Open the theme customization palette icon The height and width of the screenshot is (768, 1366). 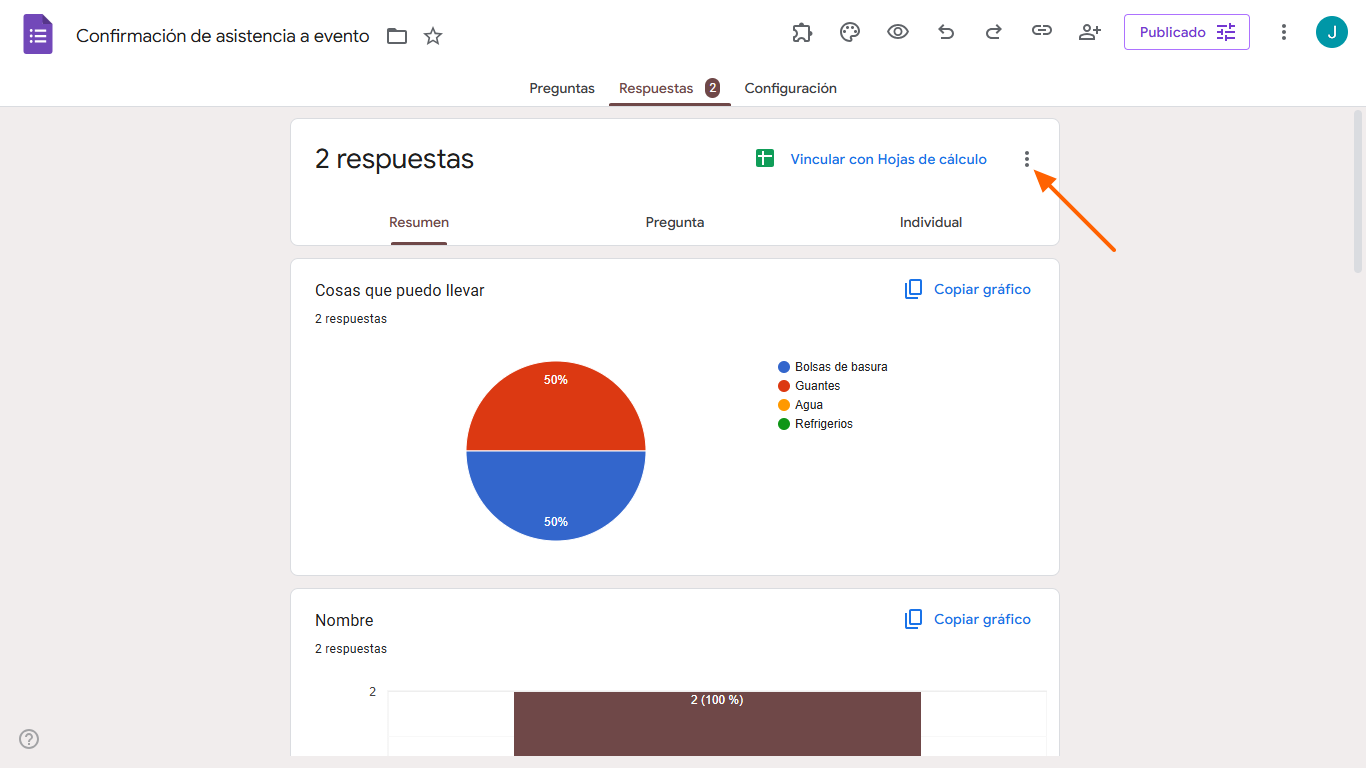850,32
